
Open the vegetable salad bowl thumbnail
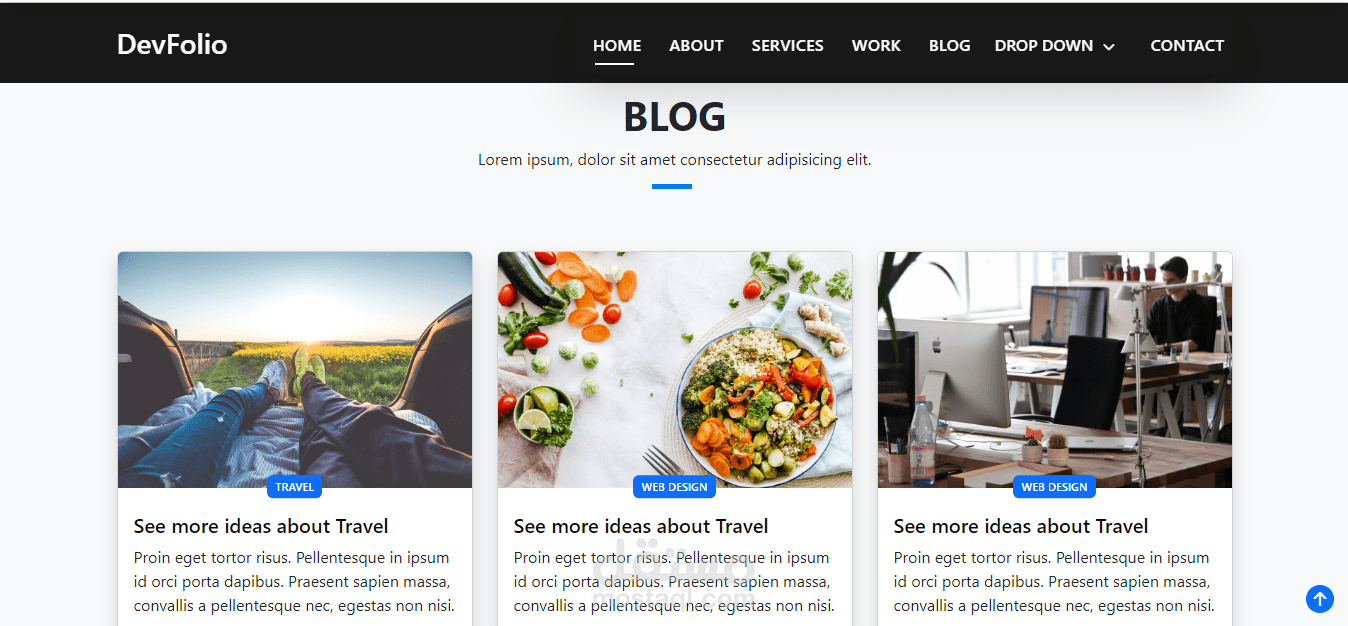pyautogui.click(x=675, y=370)
